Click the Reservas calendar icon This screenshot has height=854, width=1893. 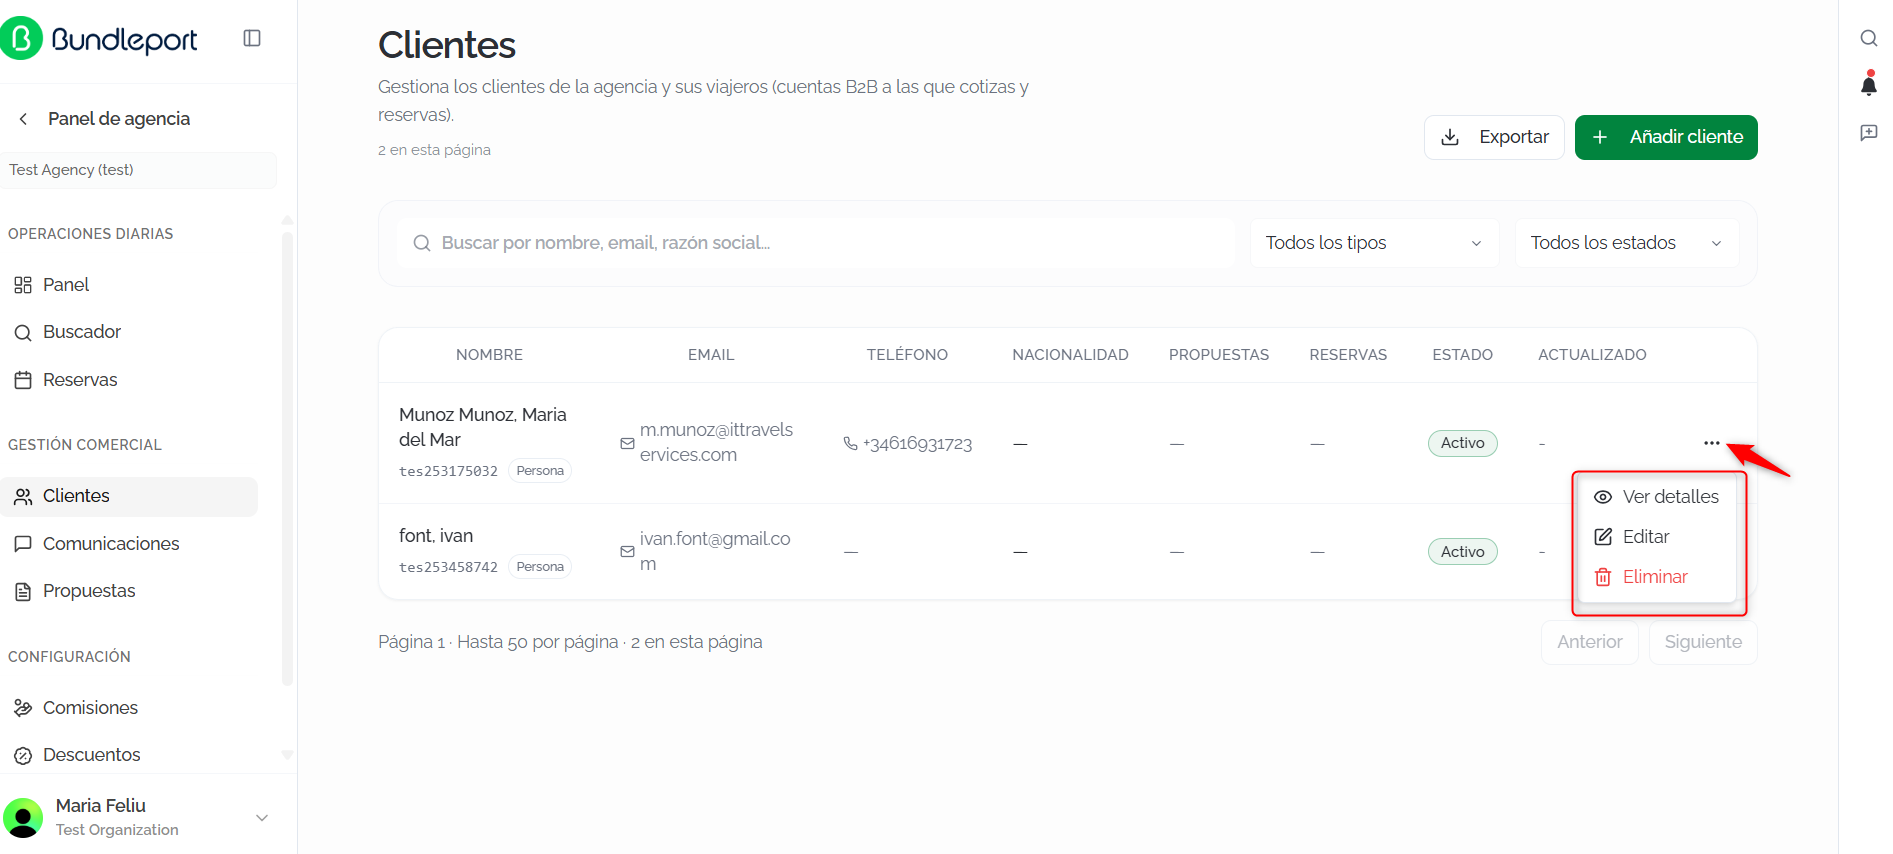(23, 380)
